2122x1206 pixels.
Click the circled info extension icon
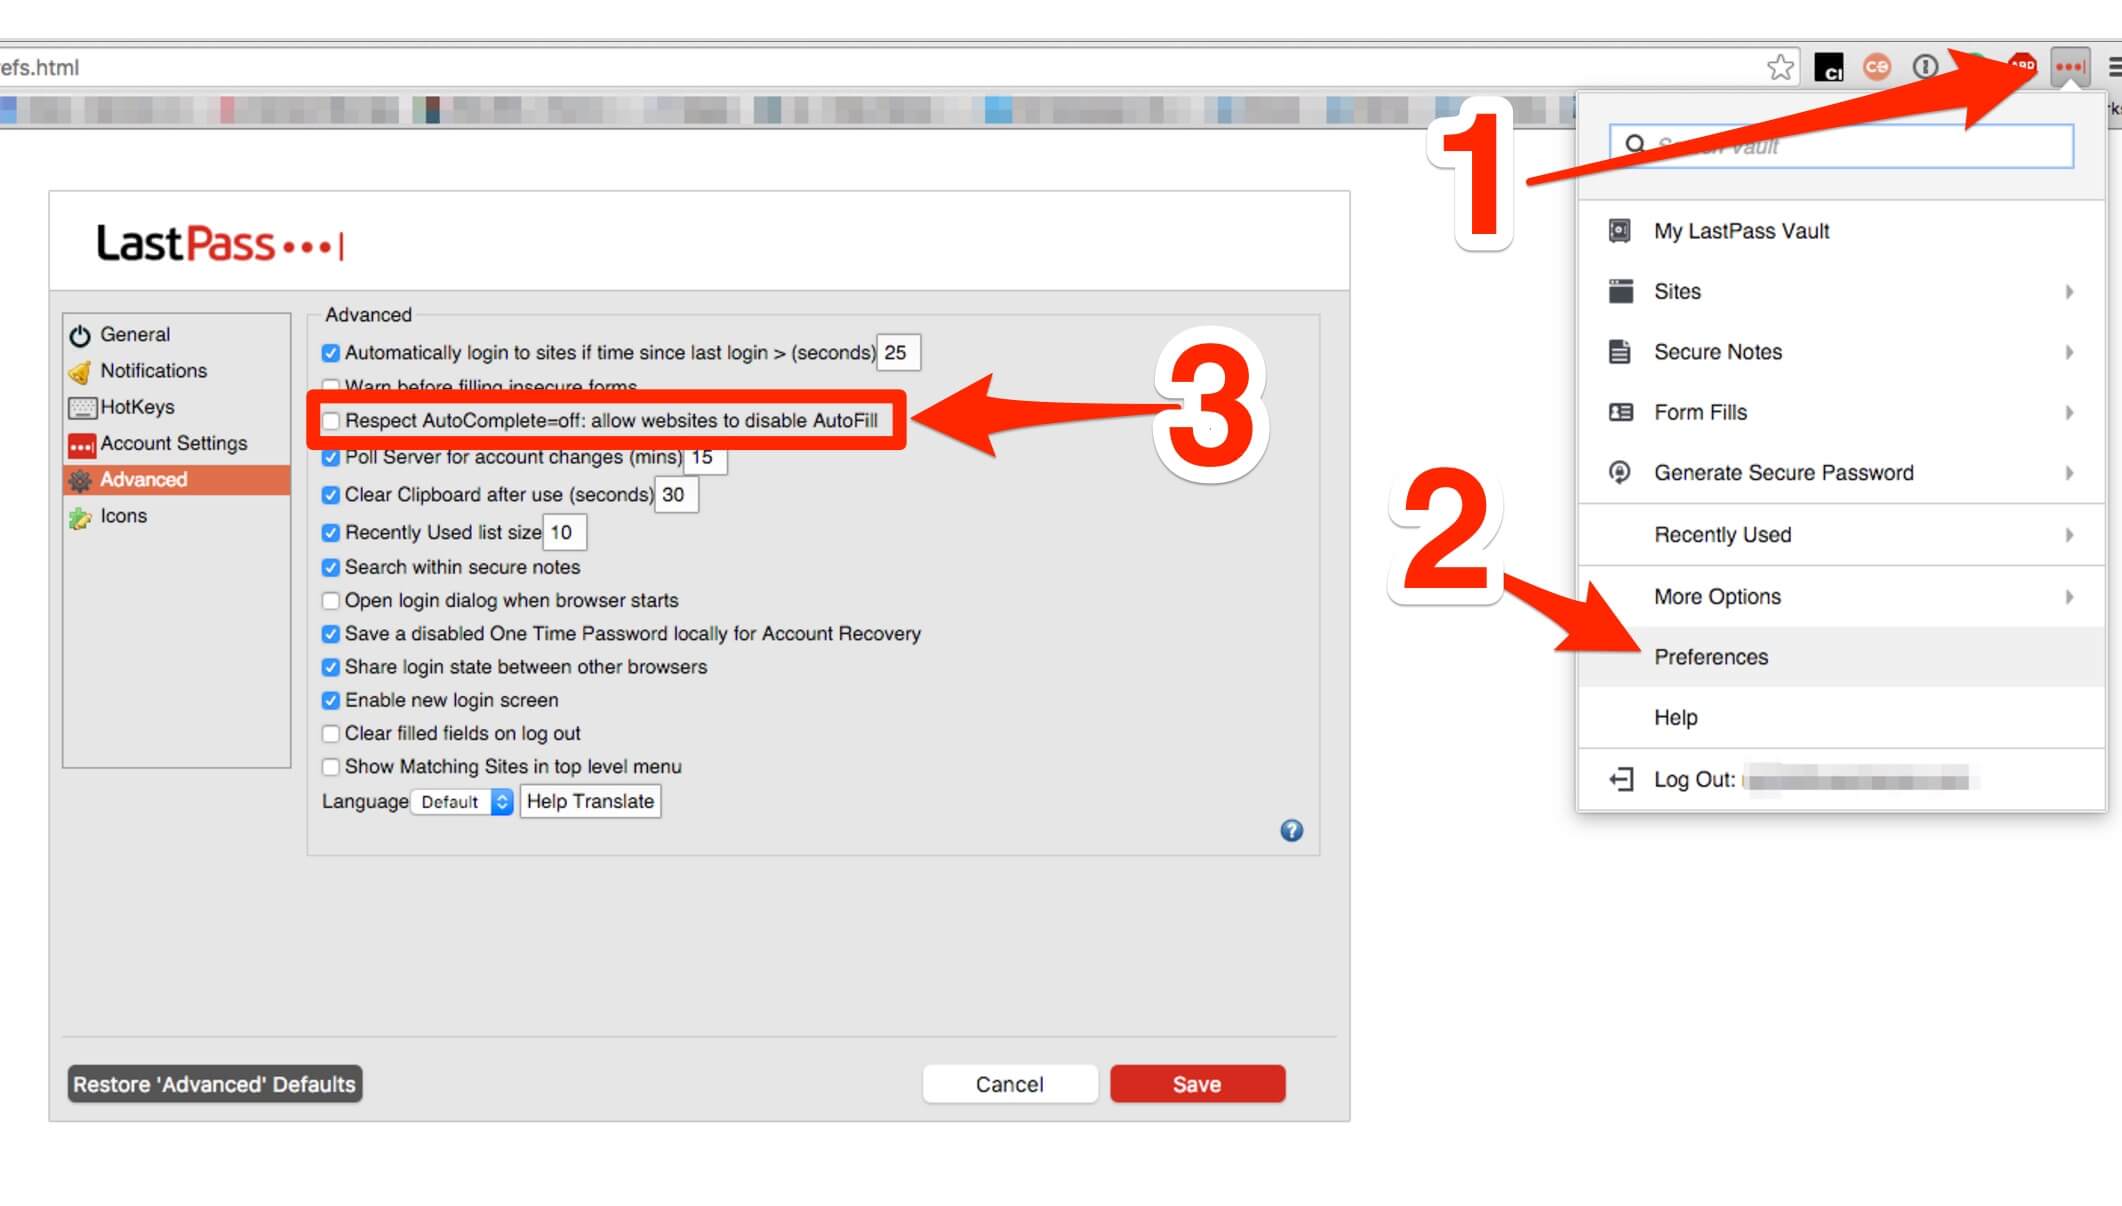coord(1925,67)
